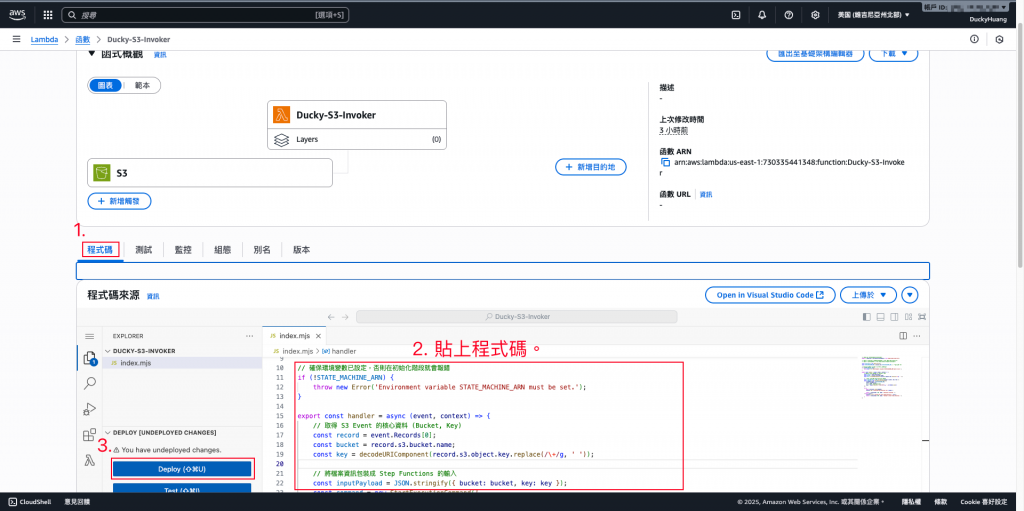Screen dimensions: 1024x511
Task: Launch the CloudShell icon in the top bar
Action: pyautogui.click(x=735, y=14)
